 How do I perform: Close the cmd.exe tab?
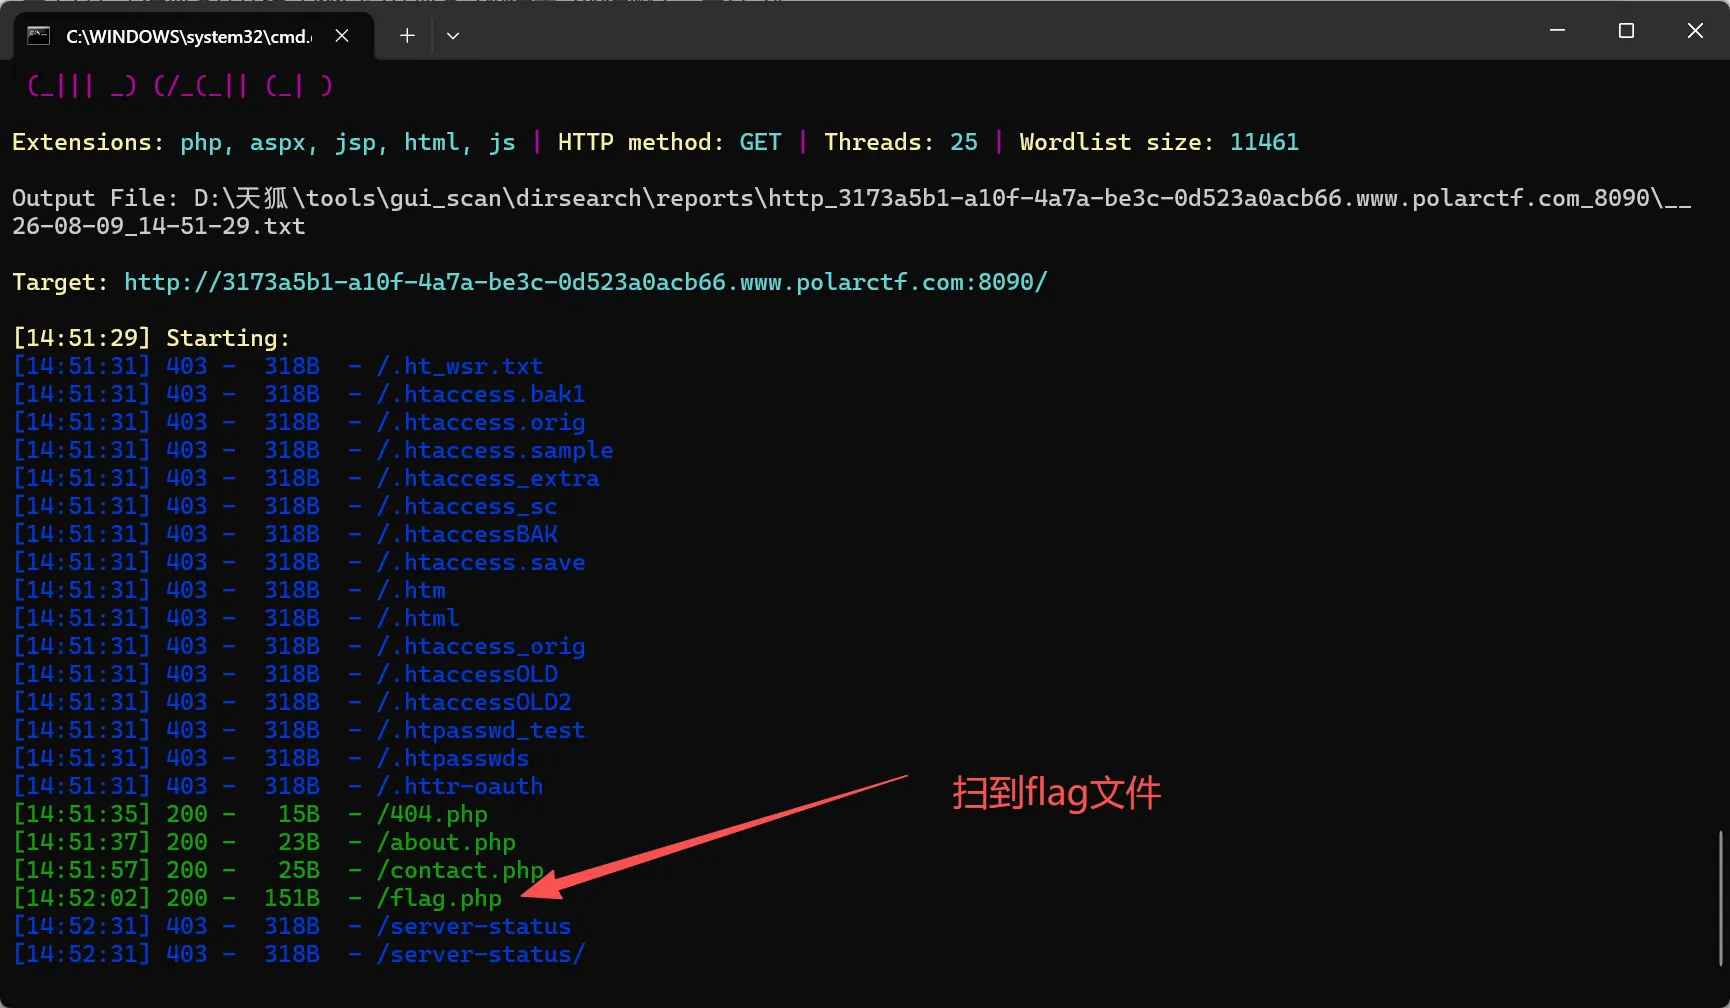point(342,36)
